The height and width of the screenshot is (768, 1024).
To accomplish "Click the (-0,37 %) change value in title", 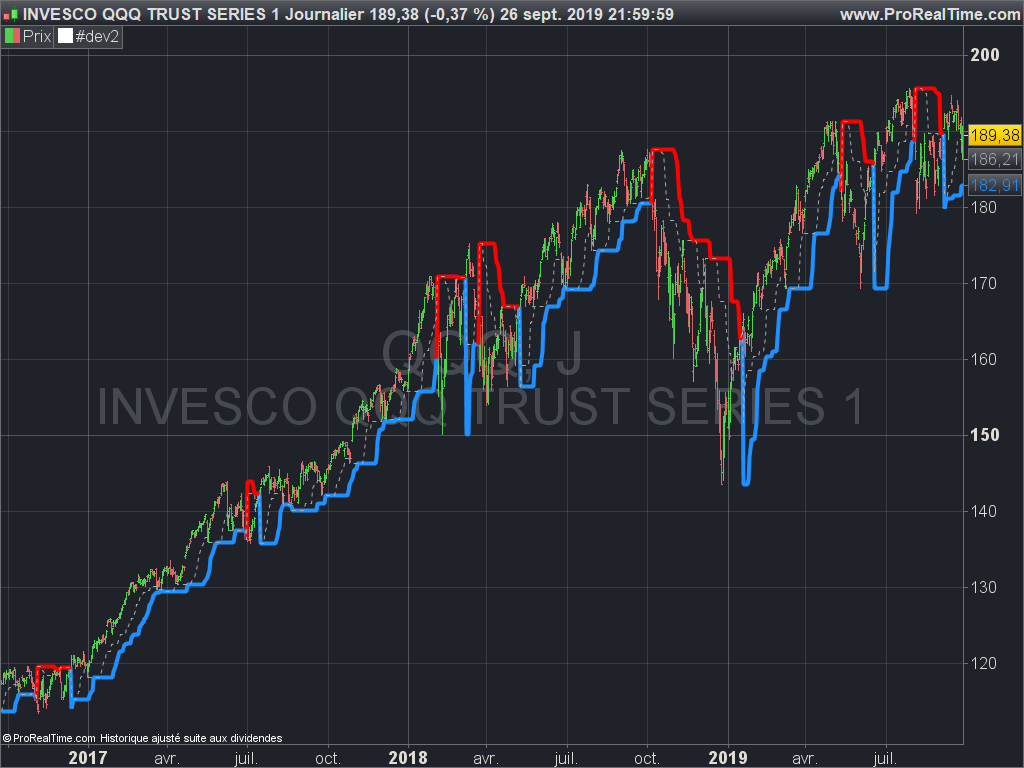I will tap(459, 14).
